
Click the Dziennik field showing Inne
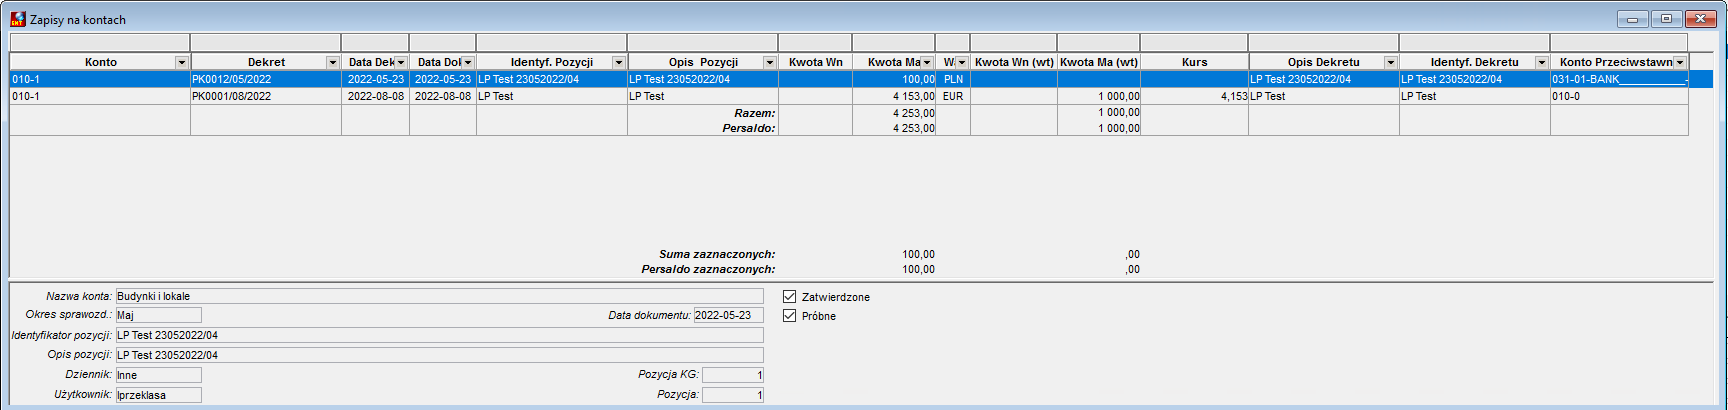click(x=158, y=375)
